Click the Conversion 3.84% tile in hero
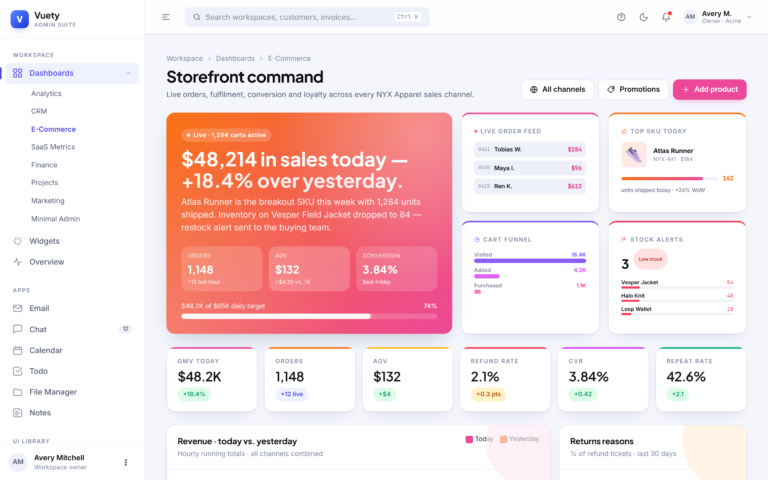768x480 pixels. 397,269
